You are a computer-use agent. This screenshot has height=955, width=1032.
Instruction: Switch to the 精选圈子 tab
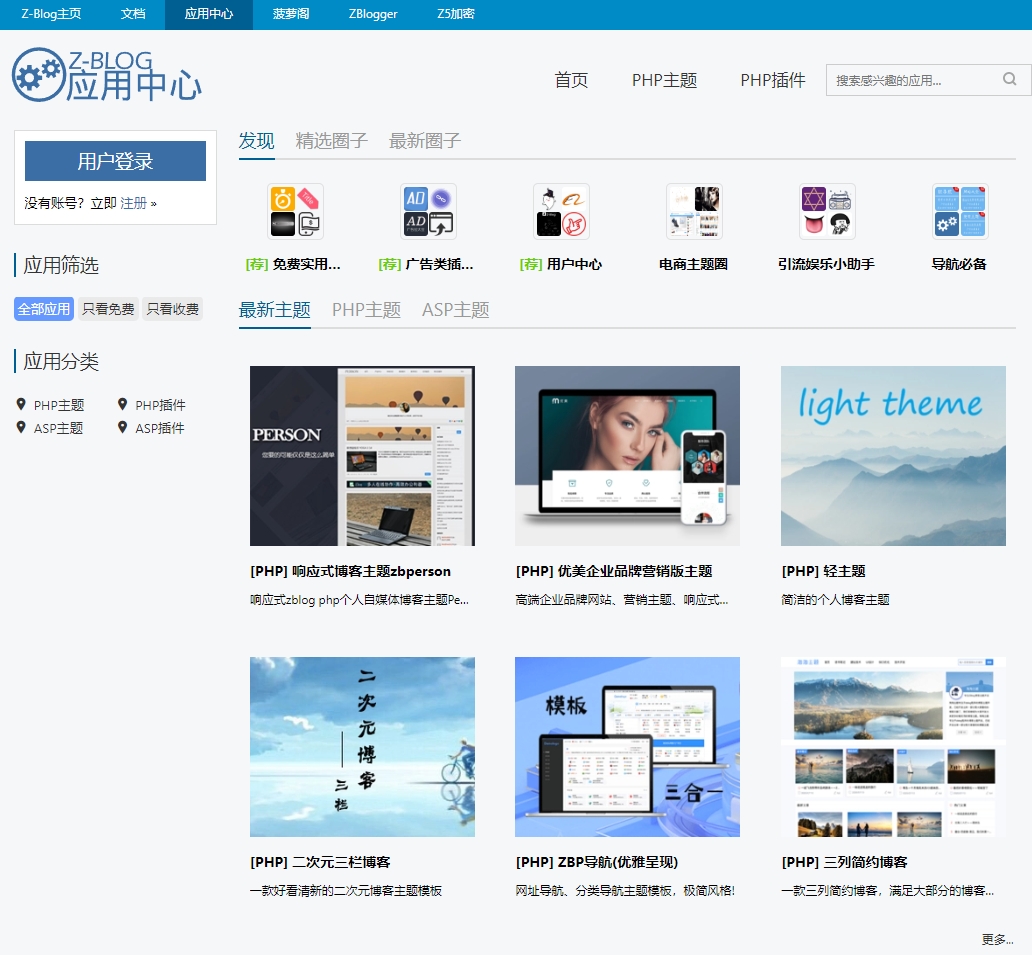[332, 141]
